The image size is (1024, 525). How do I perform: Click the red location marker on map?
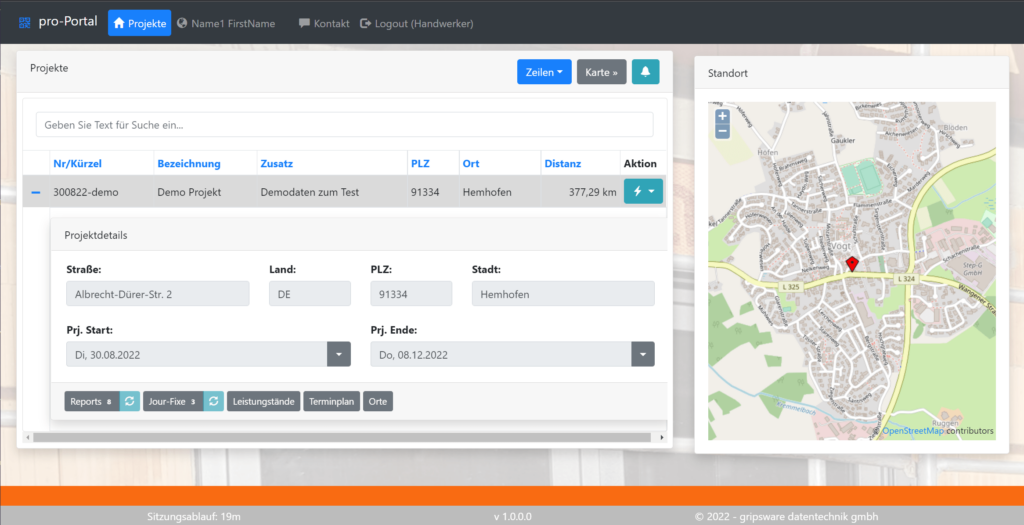[852, 263]
